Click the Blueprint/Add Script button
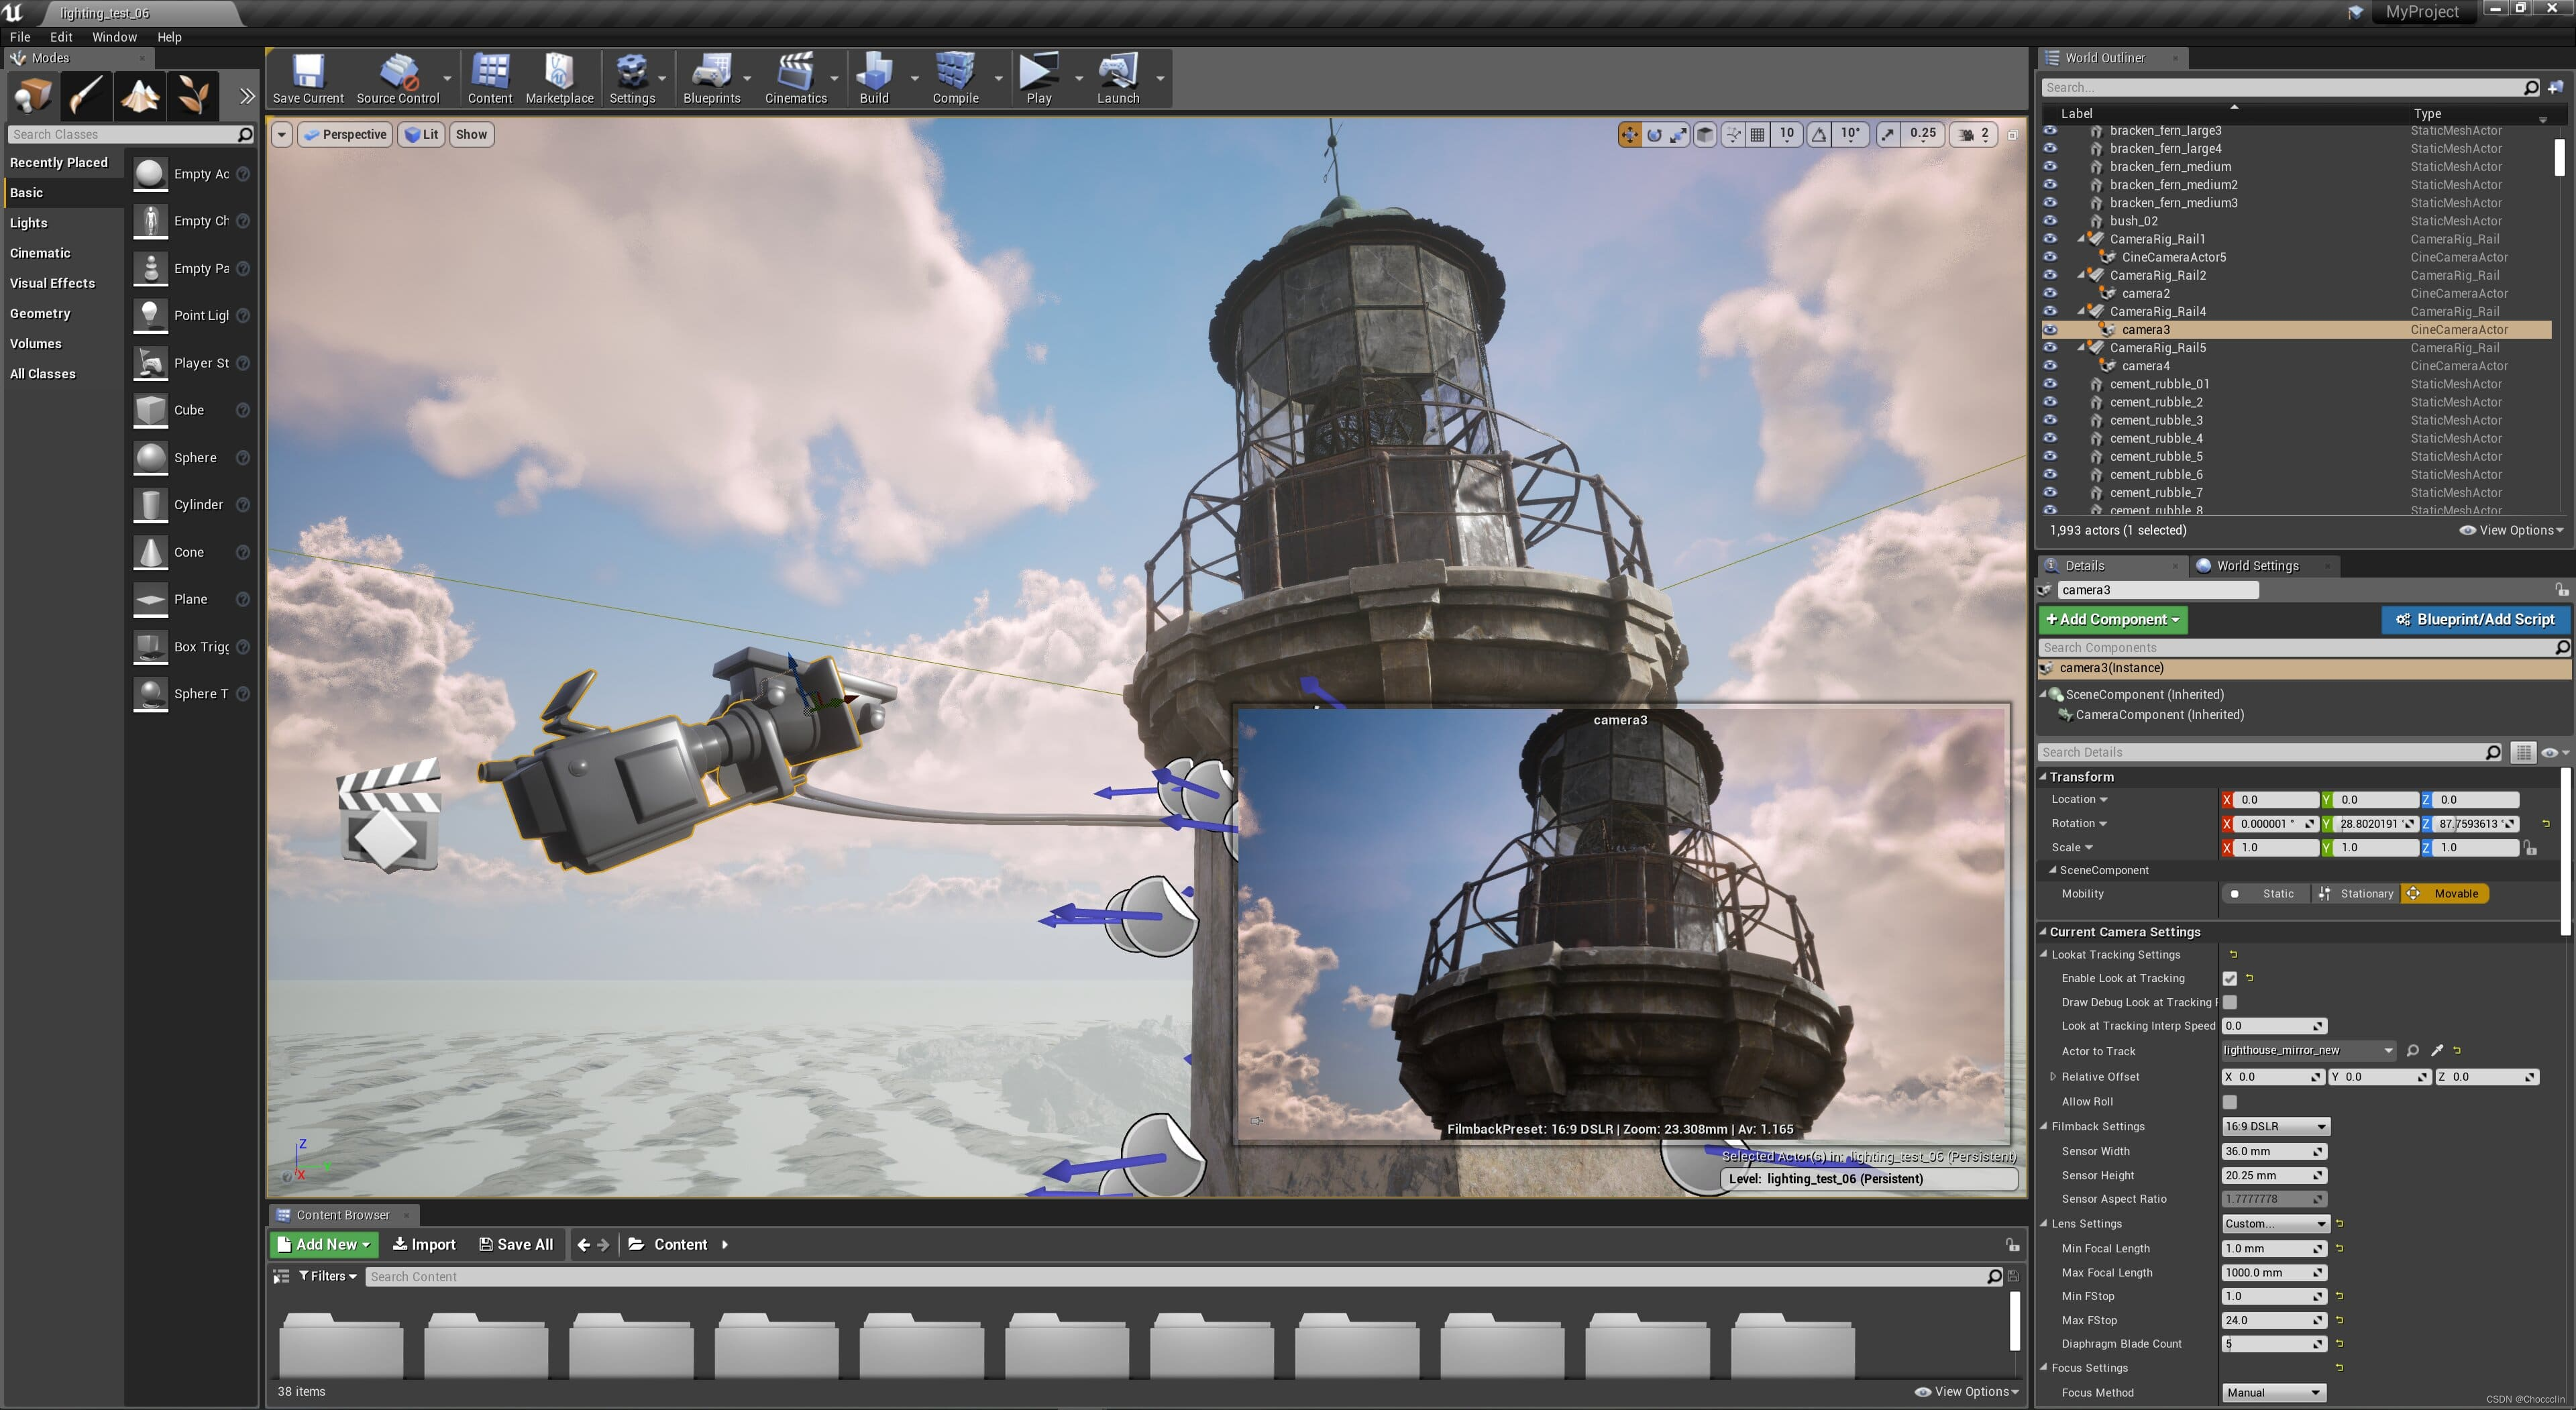 pyautogui.click(x=2474, y=620)
